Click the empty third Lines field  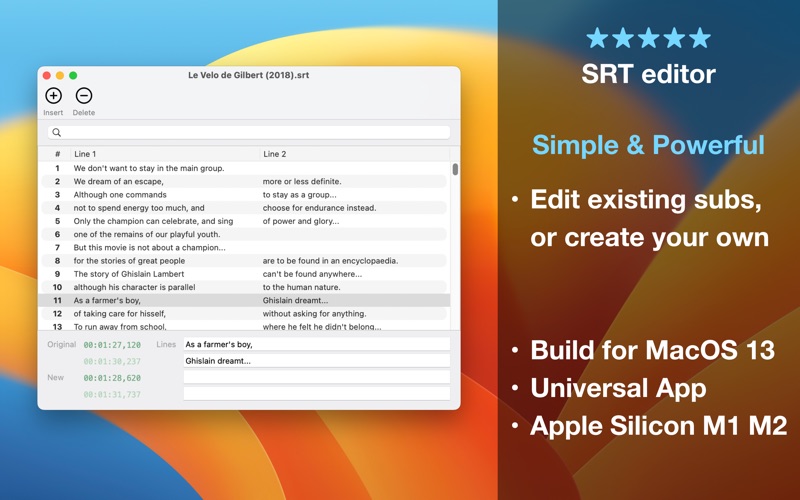317,378
